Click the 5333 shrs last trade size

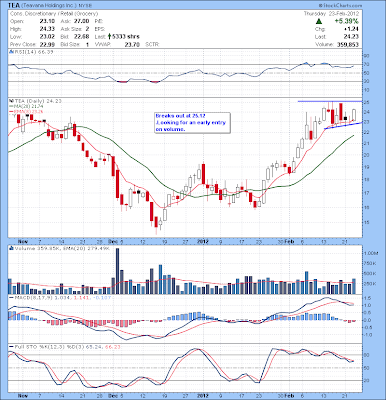pos(125,37)
